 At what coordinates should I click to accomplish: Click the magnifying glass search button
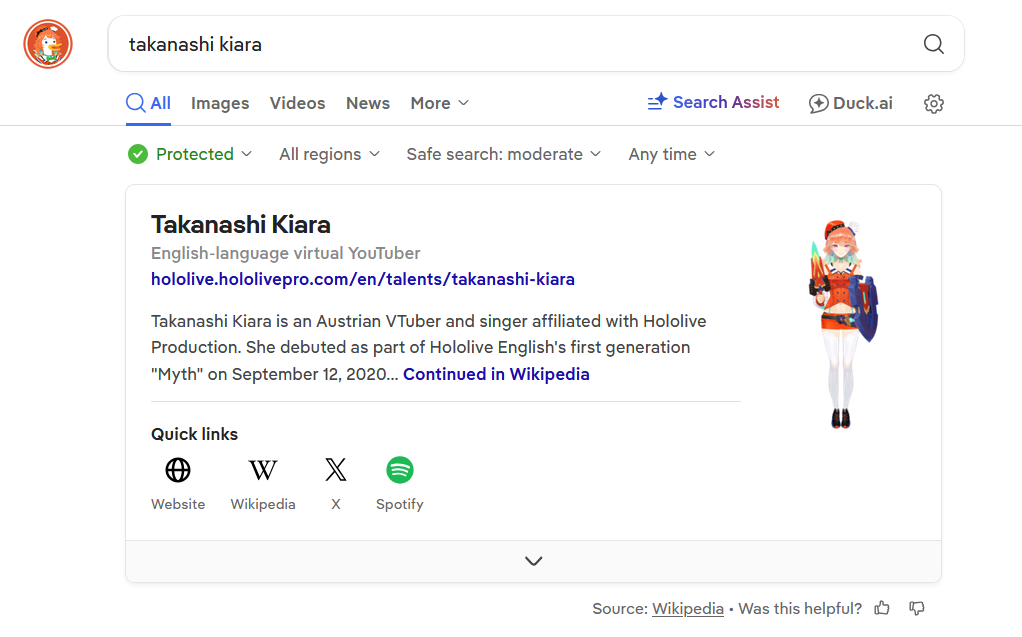pyautogui.click(x=933, y=44)
